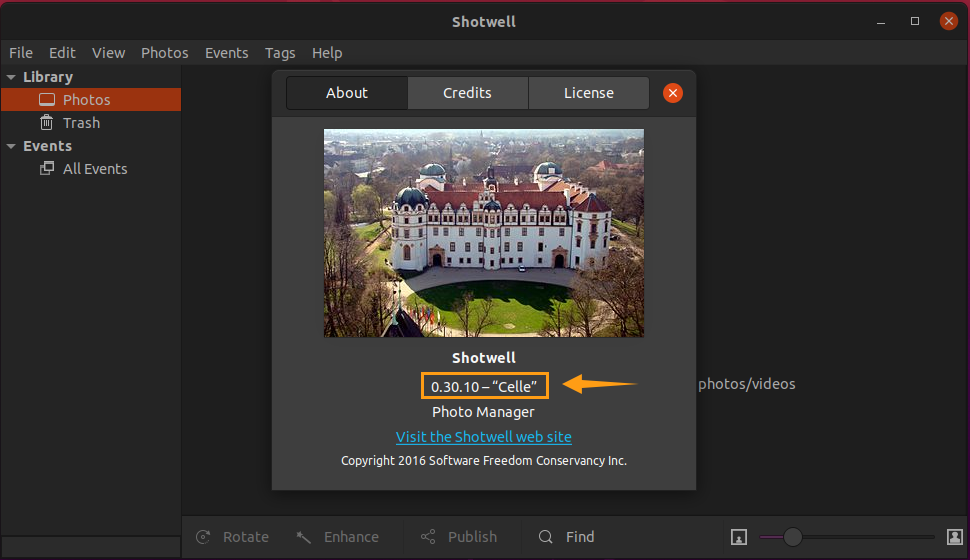Click the Publish share icon
Viewport: 970px width, 560px height.
point(428,537)
